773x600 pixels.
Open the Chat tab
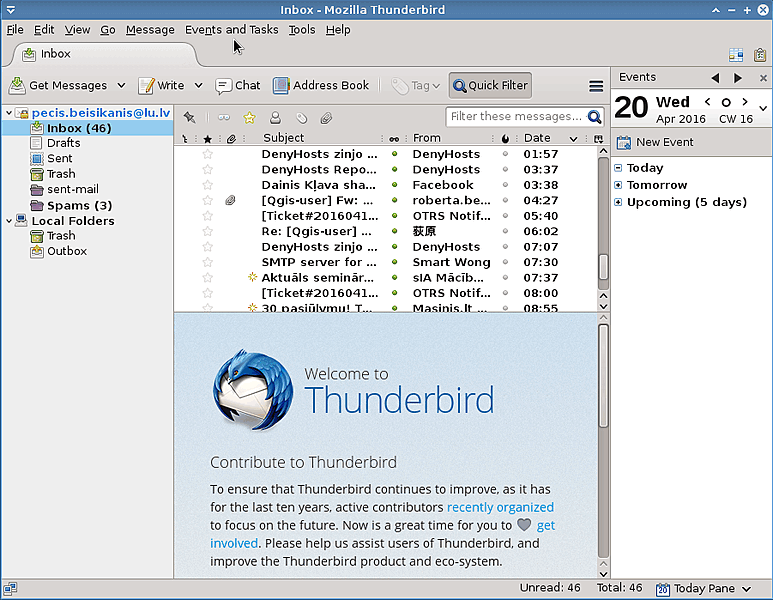(x=238, y=85)
